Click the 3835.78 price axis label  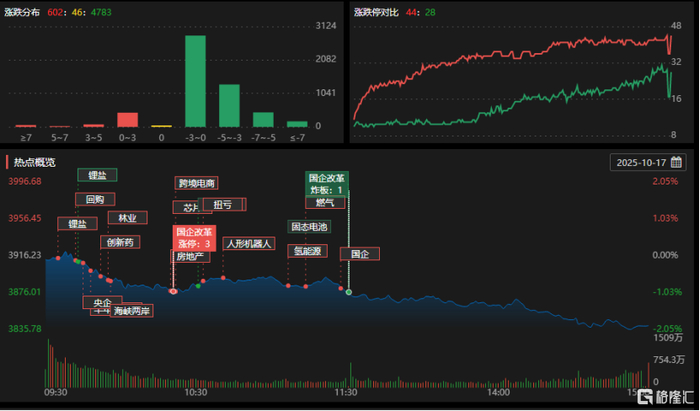pos(25,328)
